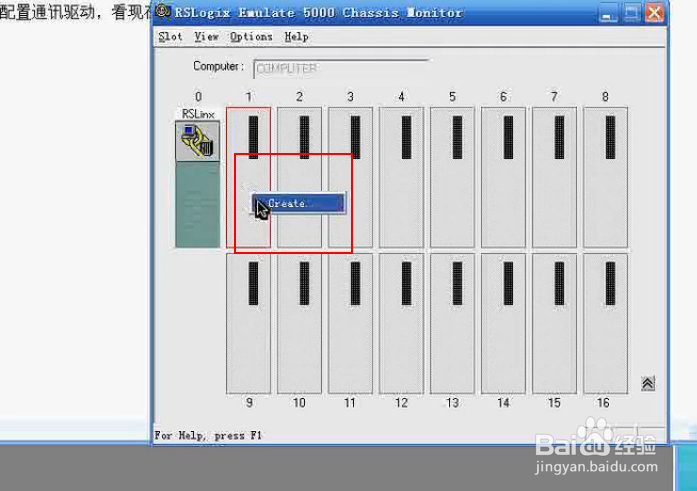Close the Chassis Monitor window

655,13
